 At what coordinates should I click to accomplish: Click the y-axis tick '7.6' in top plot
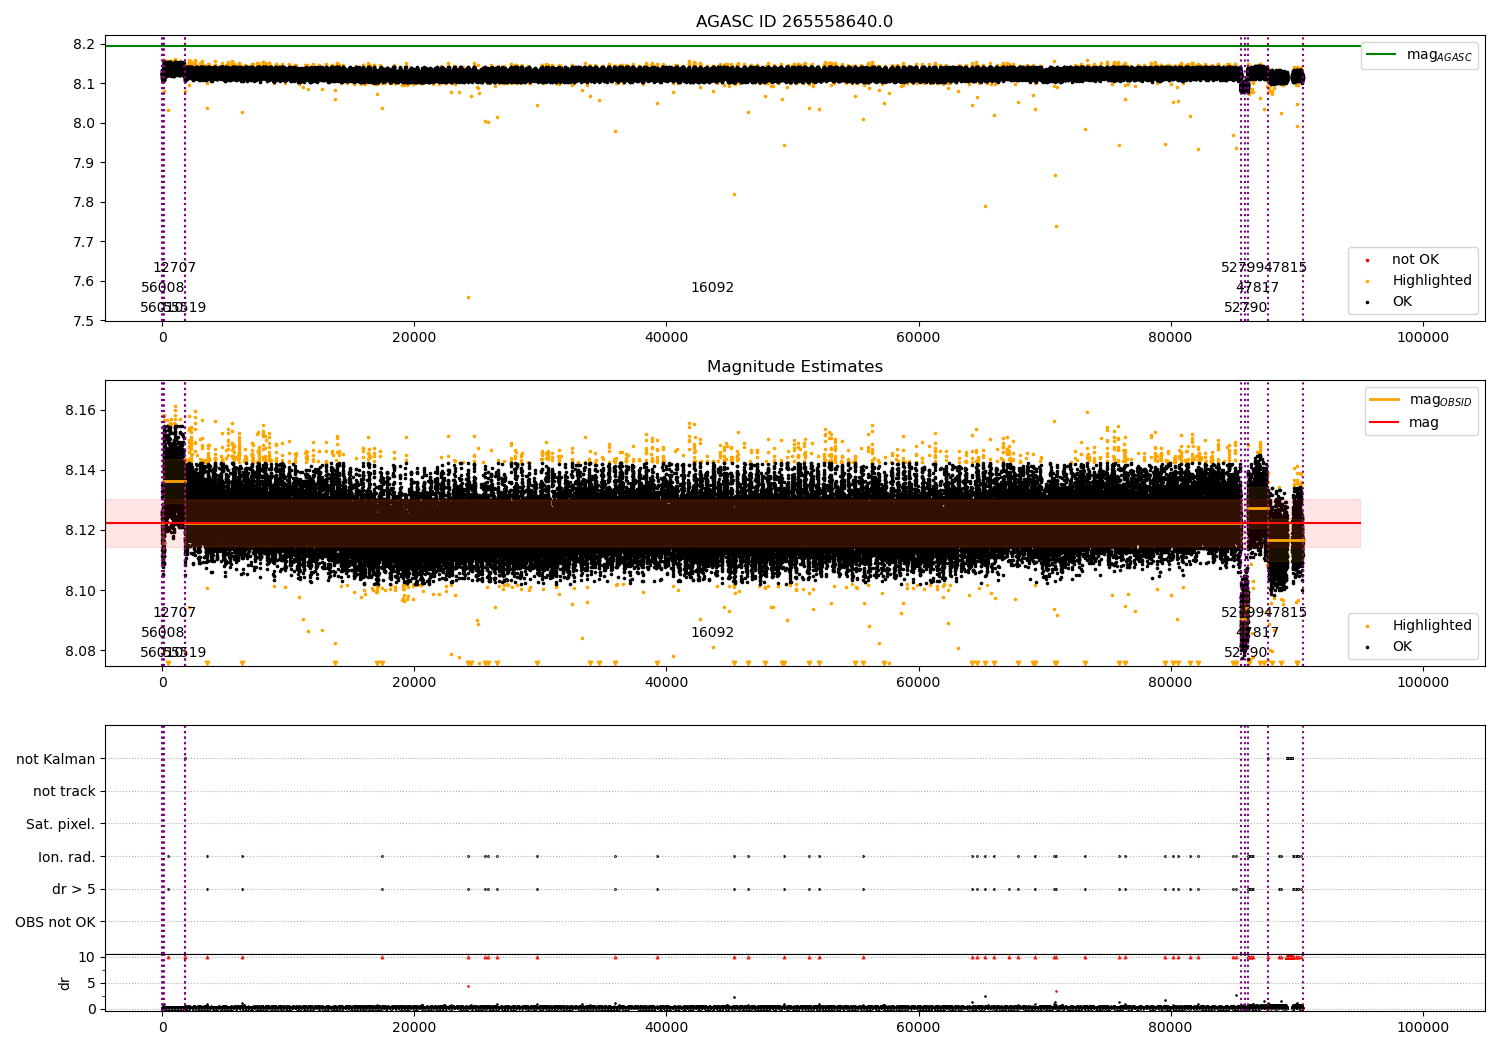pyautogui.click(x=84, y=281)
